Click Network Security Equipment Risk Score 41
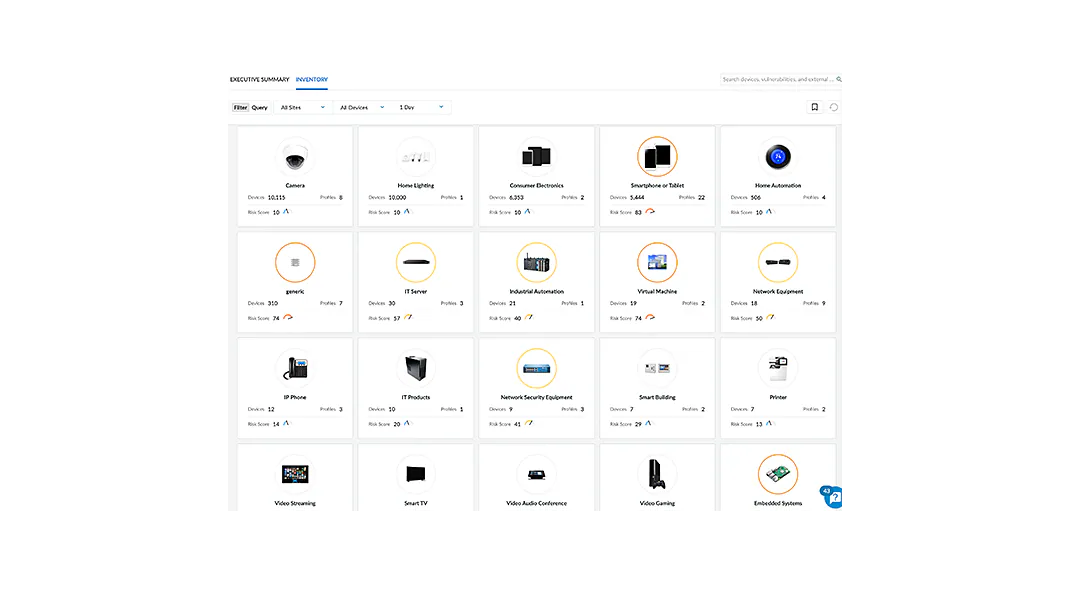Image resolution: width=1067 pixels, height=593 pixels. 517,424
